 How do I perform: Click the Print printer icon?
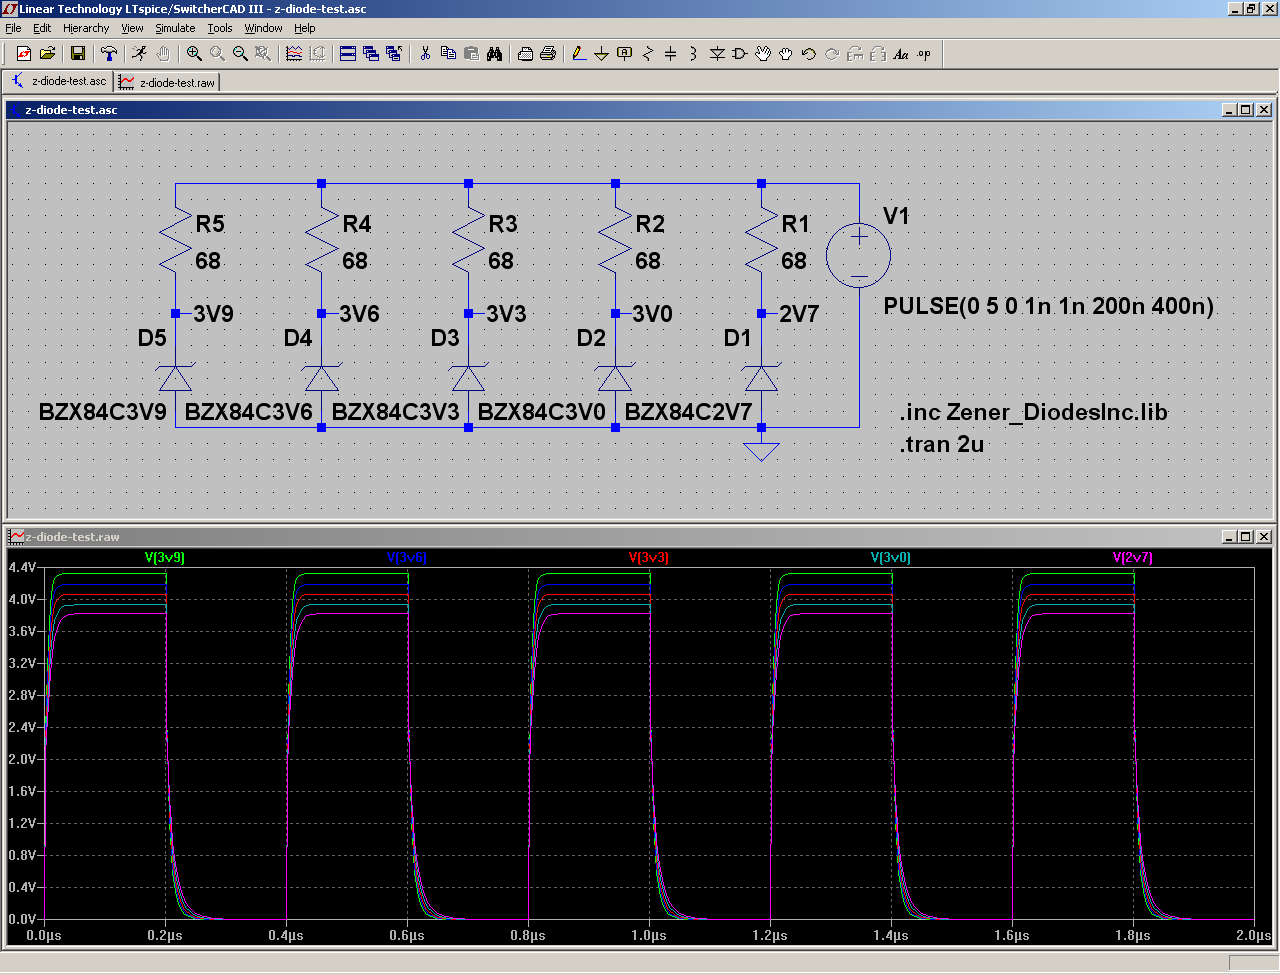pyautogui.click(x=548, y=54)
